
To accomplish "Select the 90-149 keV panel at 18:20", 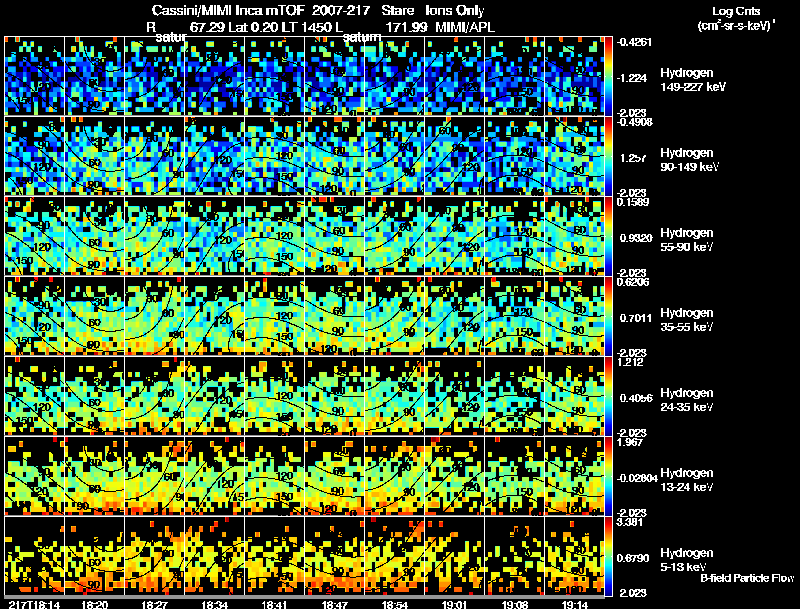I will [x=94, y=156].
